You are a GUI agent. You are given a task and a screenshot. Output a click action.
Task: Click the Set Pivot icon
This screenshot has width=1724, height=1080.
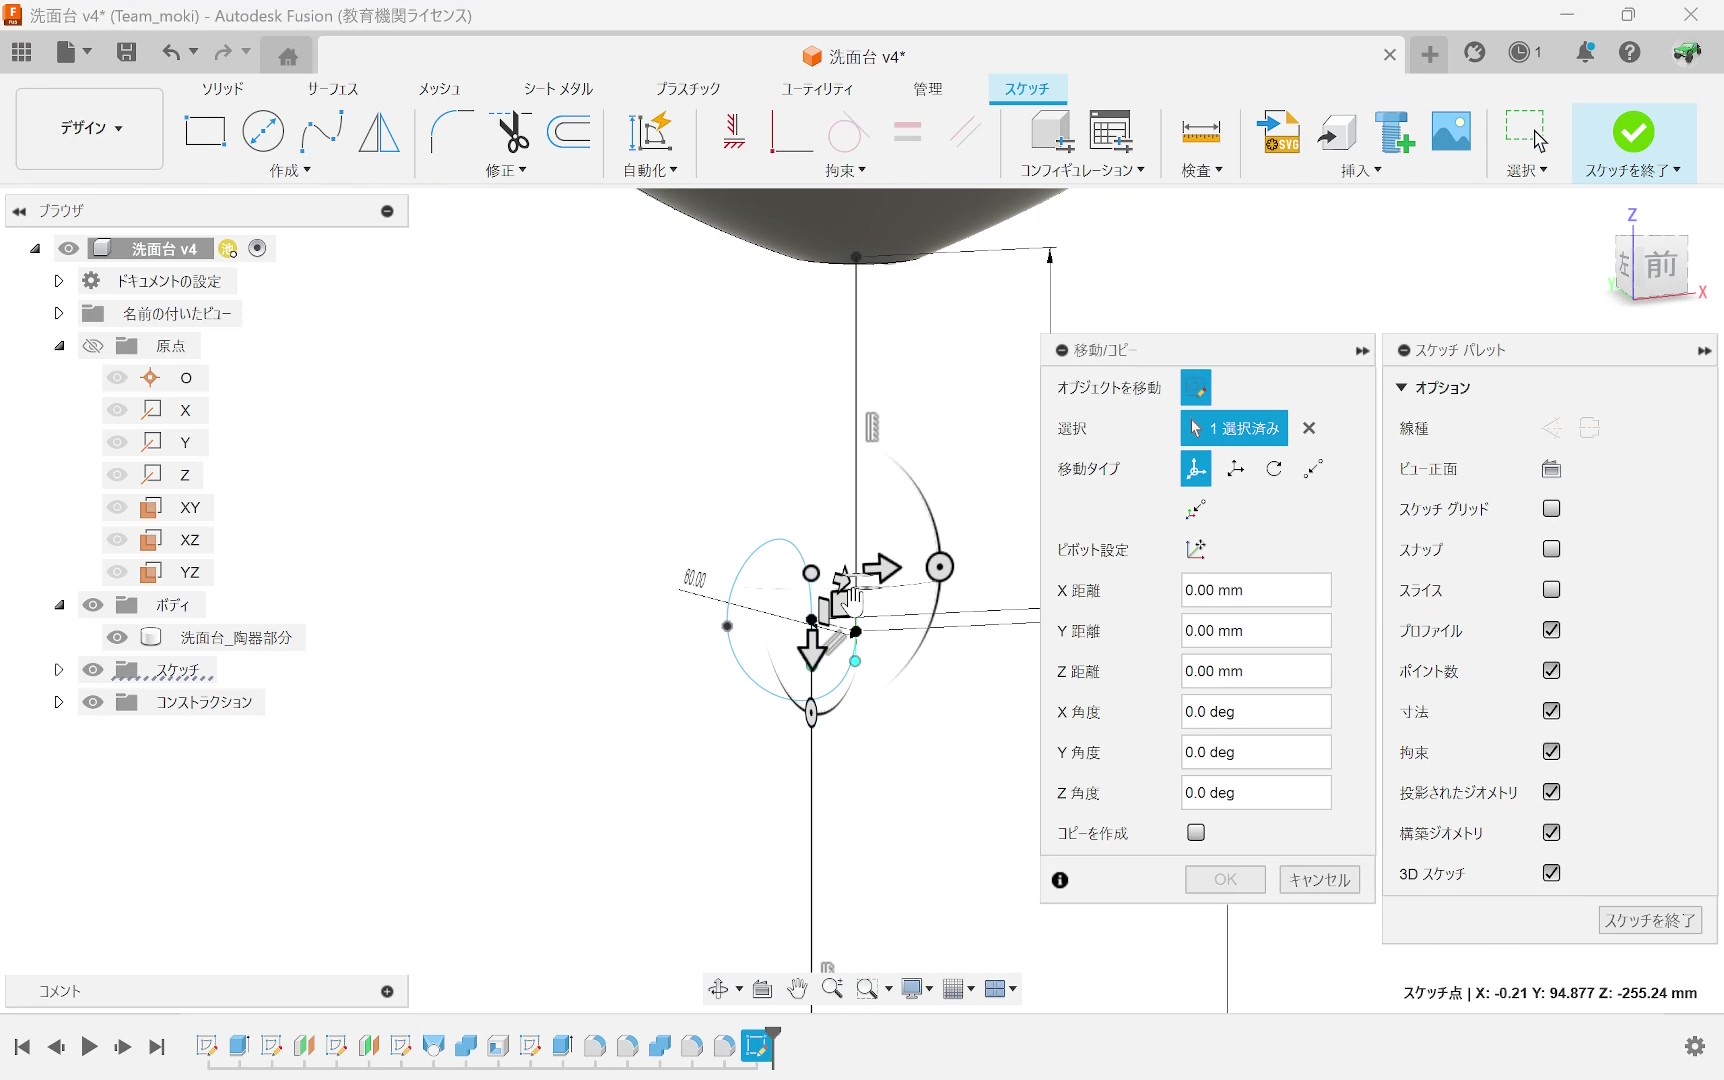[1196, 549]
